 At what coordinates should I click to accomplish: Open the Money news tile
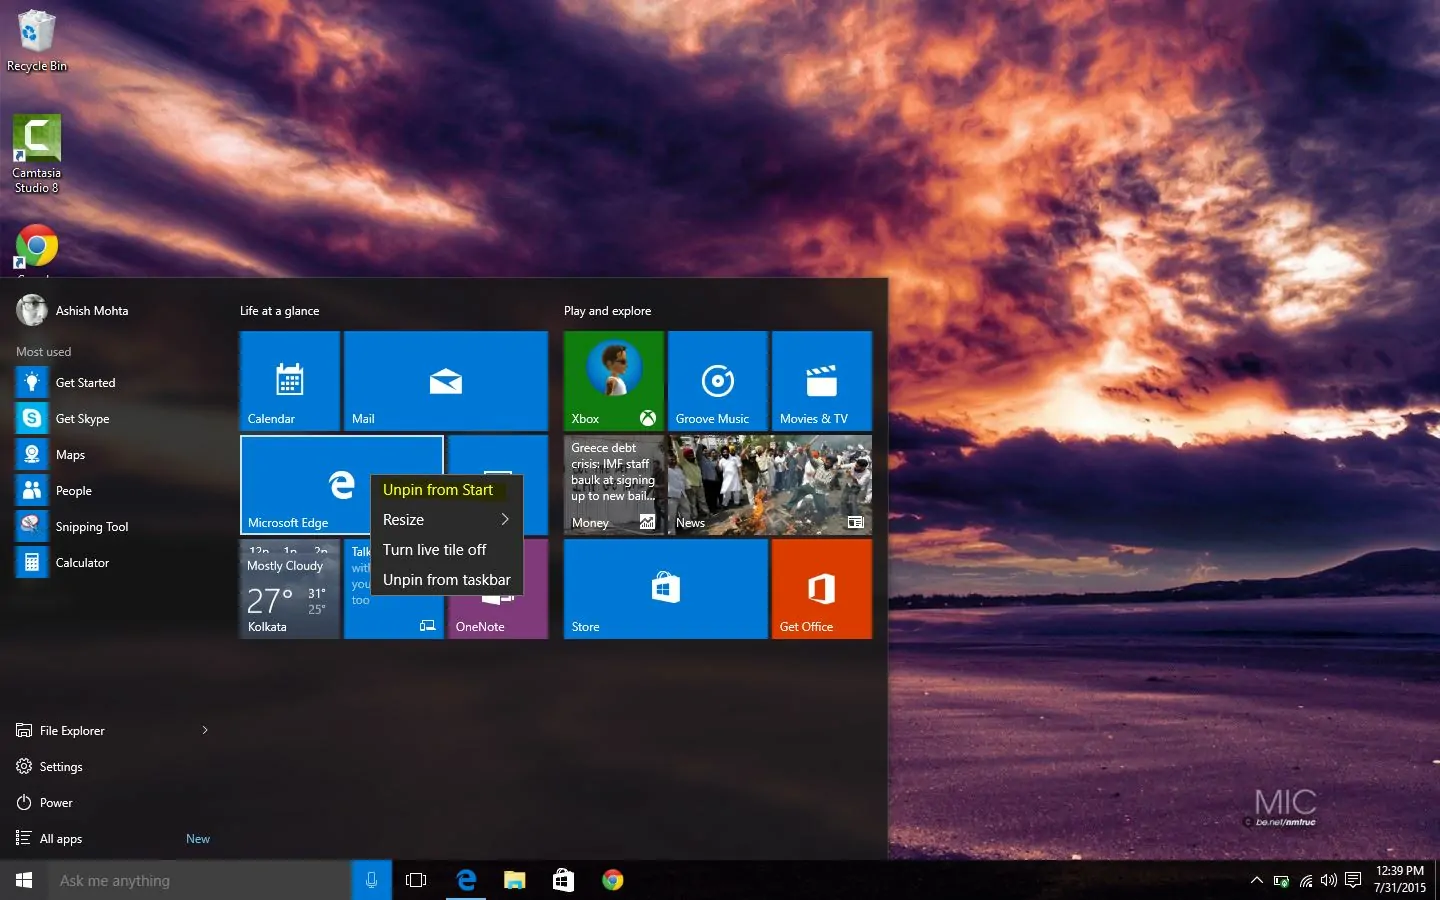(x=614, y=485)
